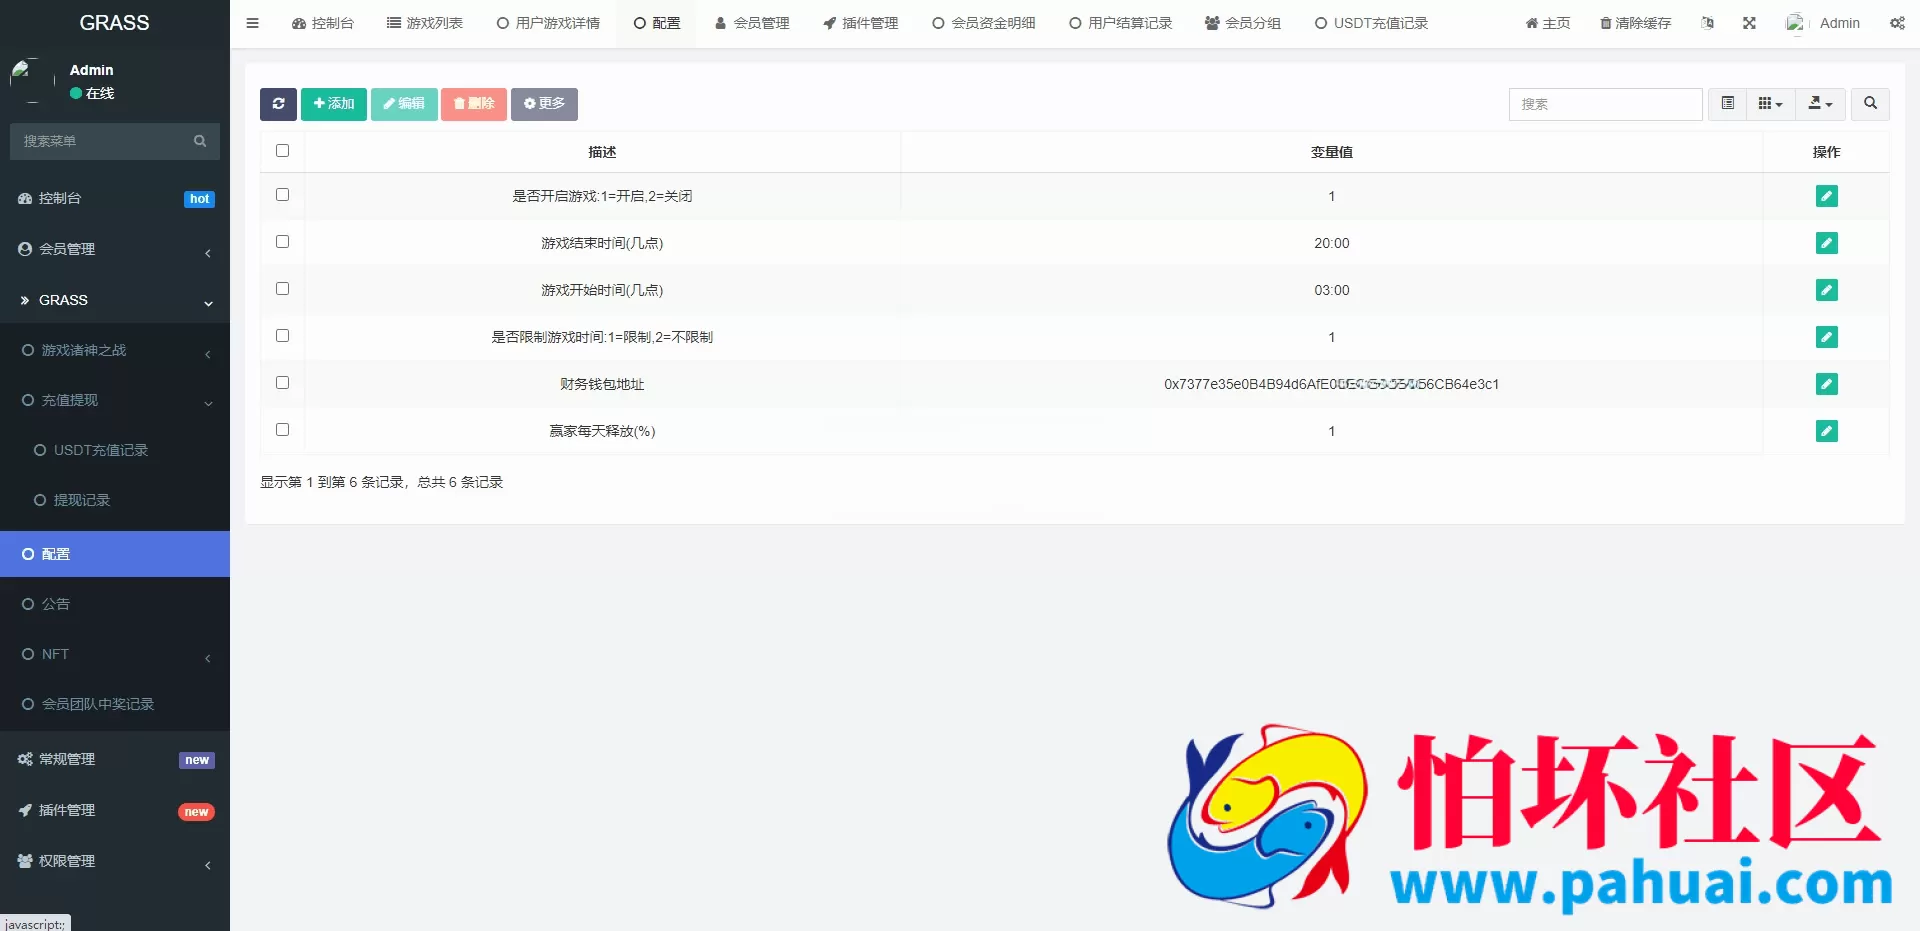Image resolution: width=1920 pixels, height=931 pixels.
Task: Click the refresh table button
Action: pyautogui.click(x=278, y=104)
